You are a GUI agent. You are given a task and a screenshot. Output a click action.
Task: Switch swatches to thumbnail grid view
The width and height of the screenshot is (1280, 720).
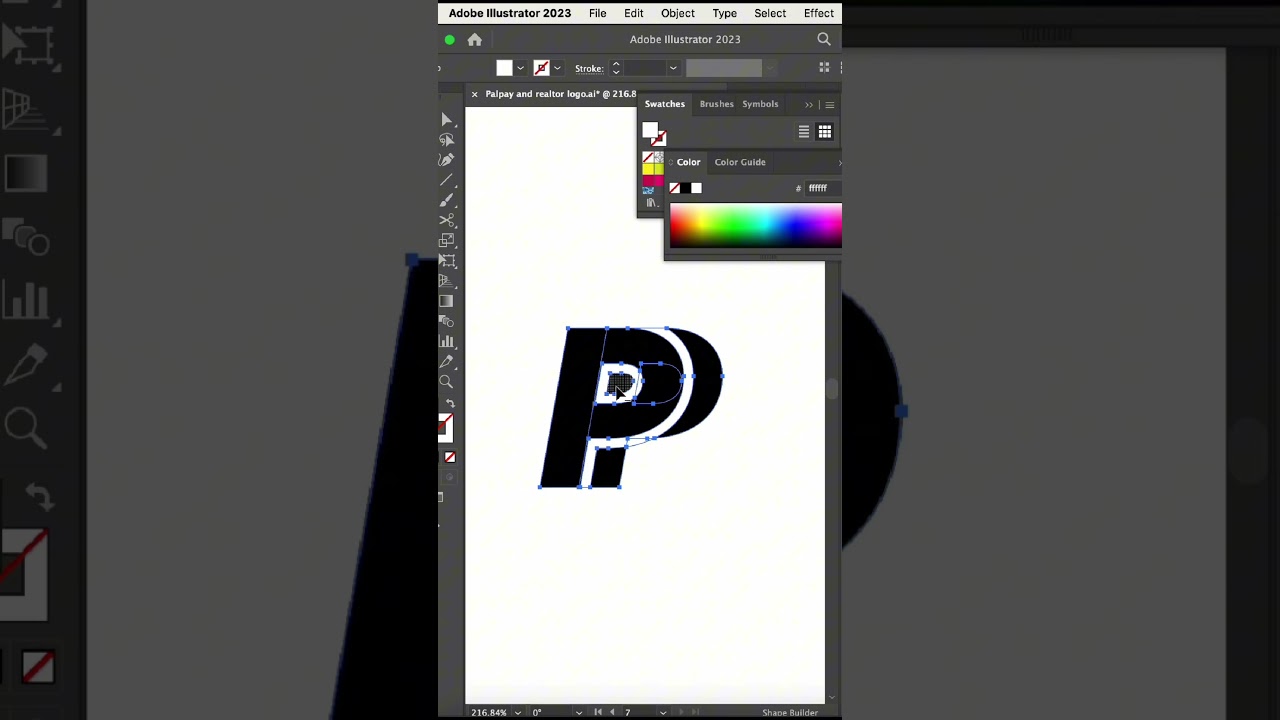pos(825,132)
